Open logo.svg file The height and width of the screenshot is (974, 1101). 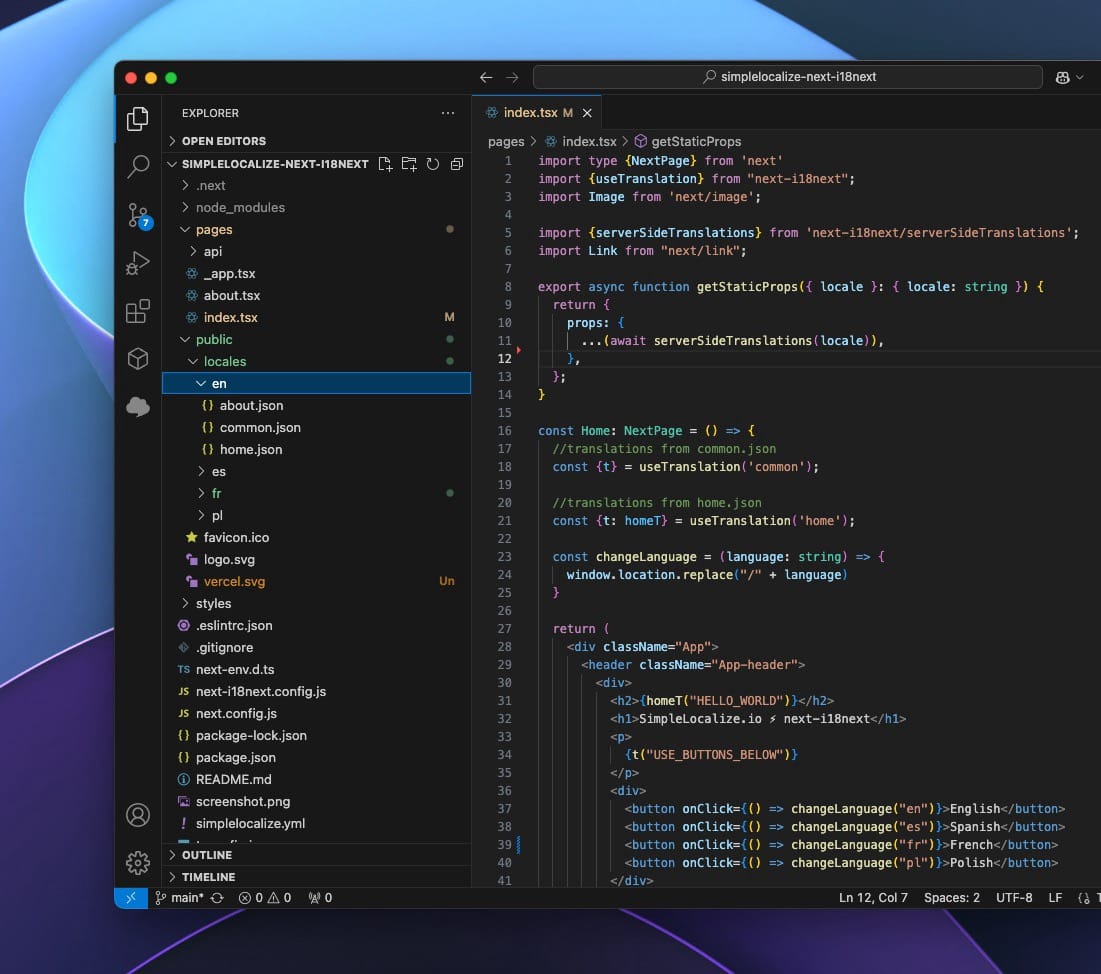click(x=316, y=560)
